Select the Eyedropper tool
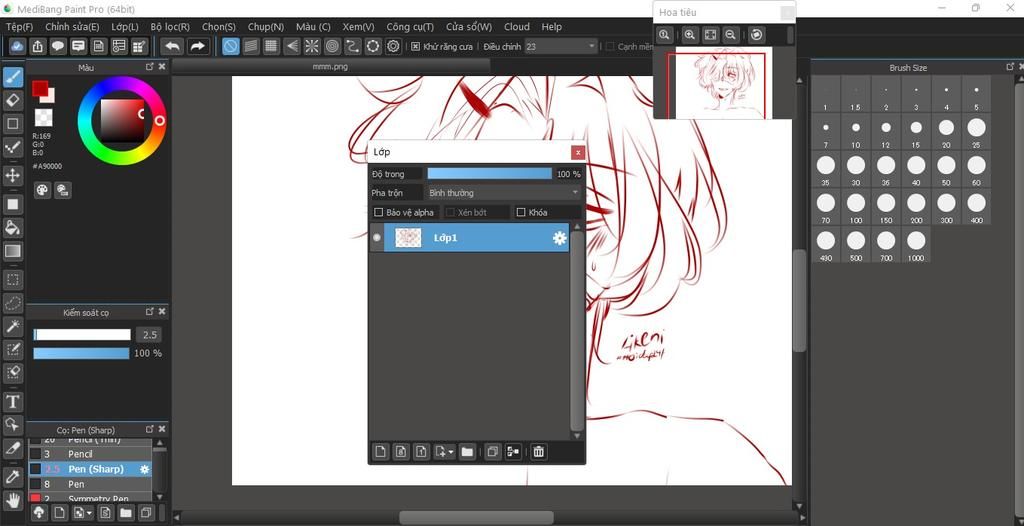Image resolution: width=1024 pixels, height=526 pixels. pyautogui.click(x=12, y=478)
